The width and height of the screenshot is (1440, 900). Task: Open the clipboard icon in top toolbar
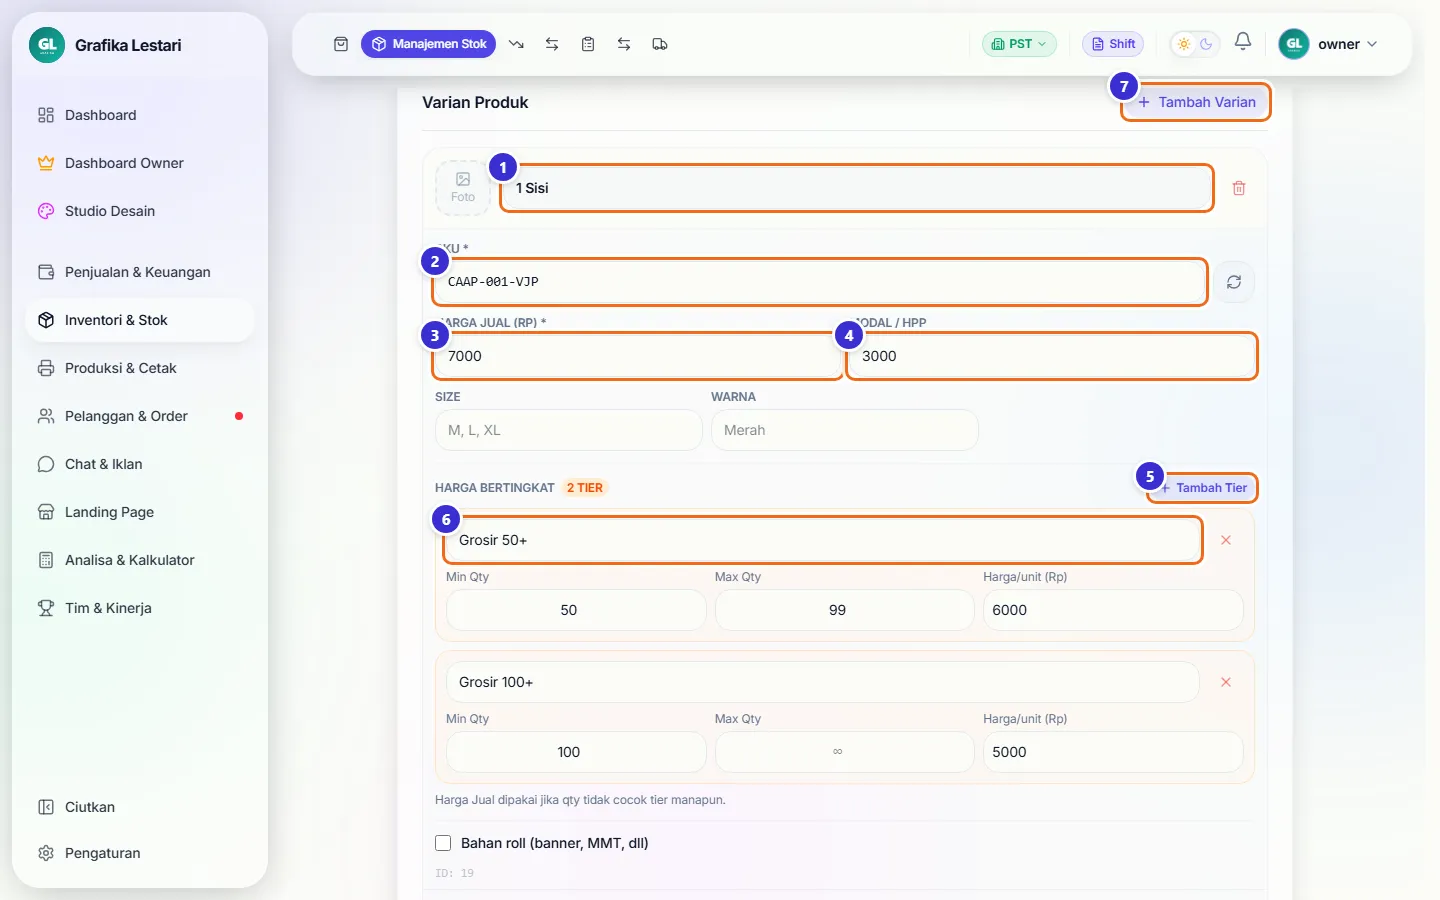pos(588,44)
